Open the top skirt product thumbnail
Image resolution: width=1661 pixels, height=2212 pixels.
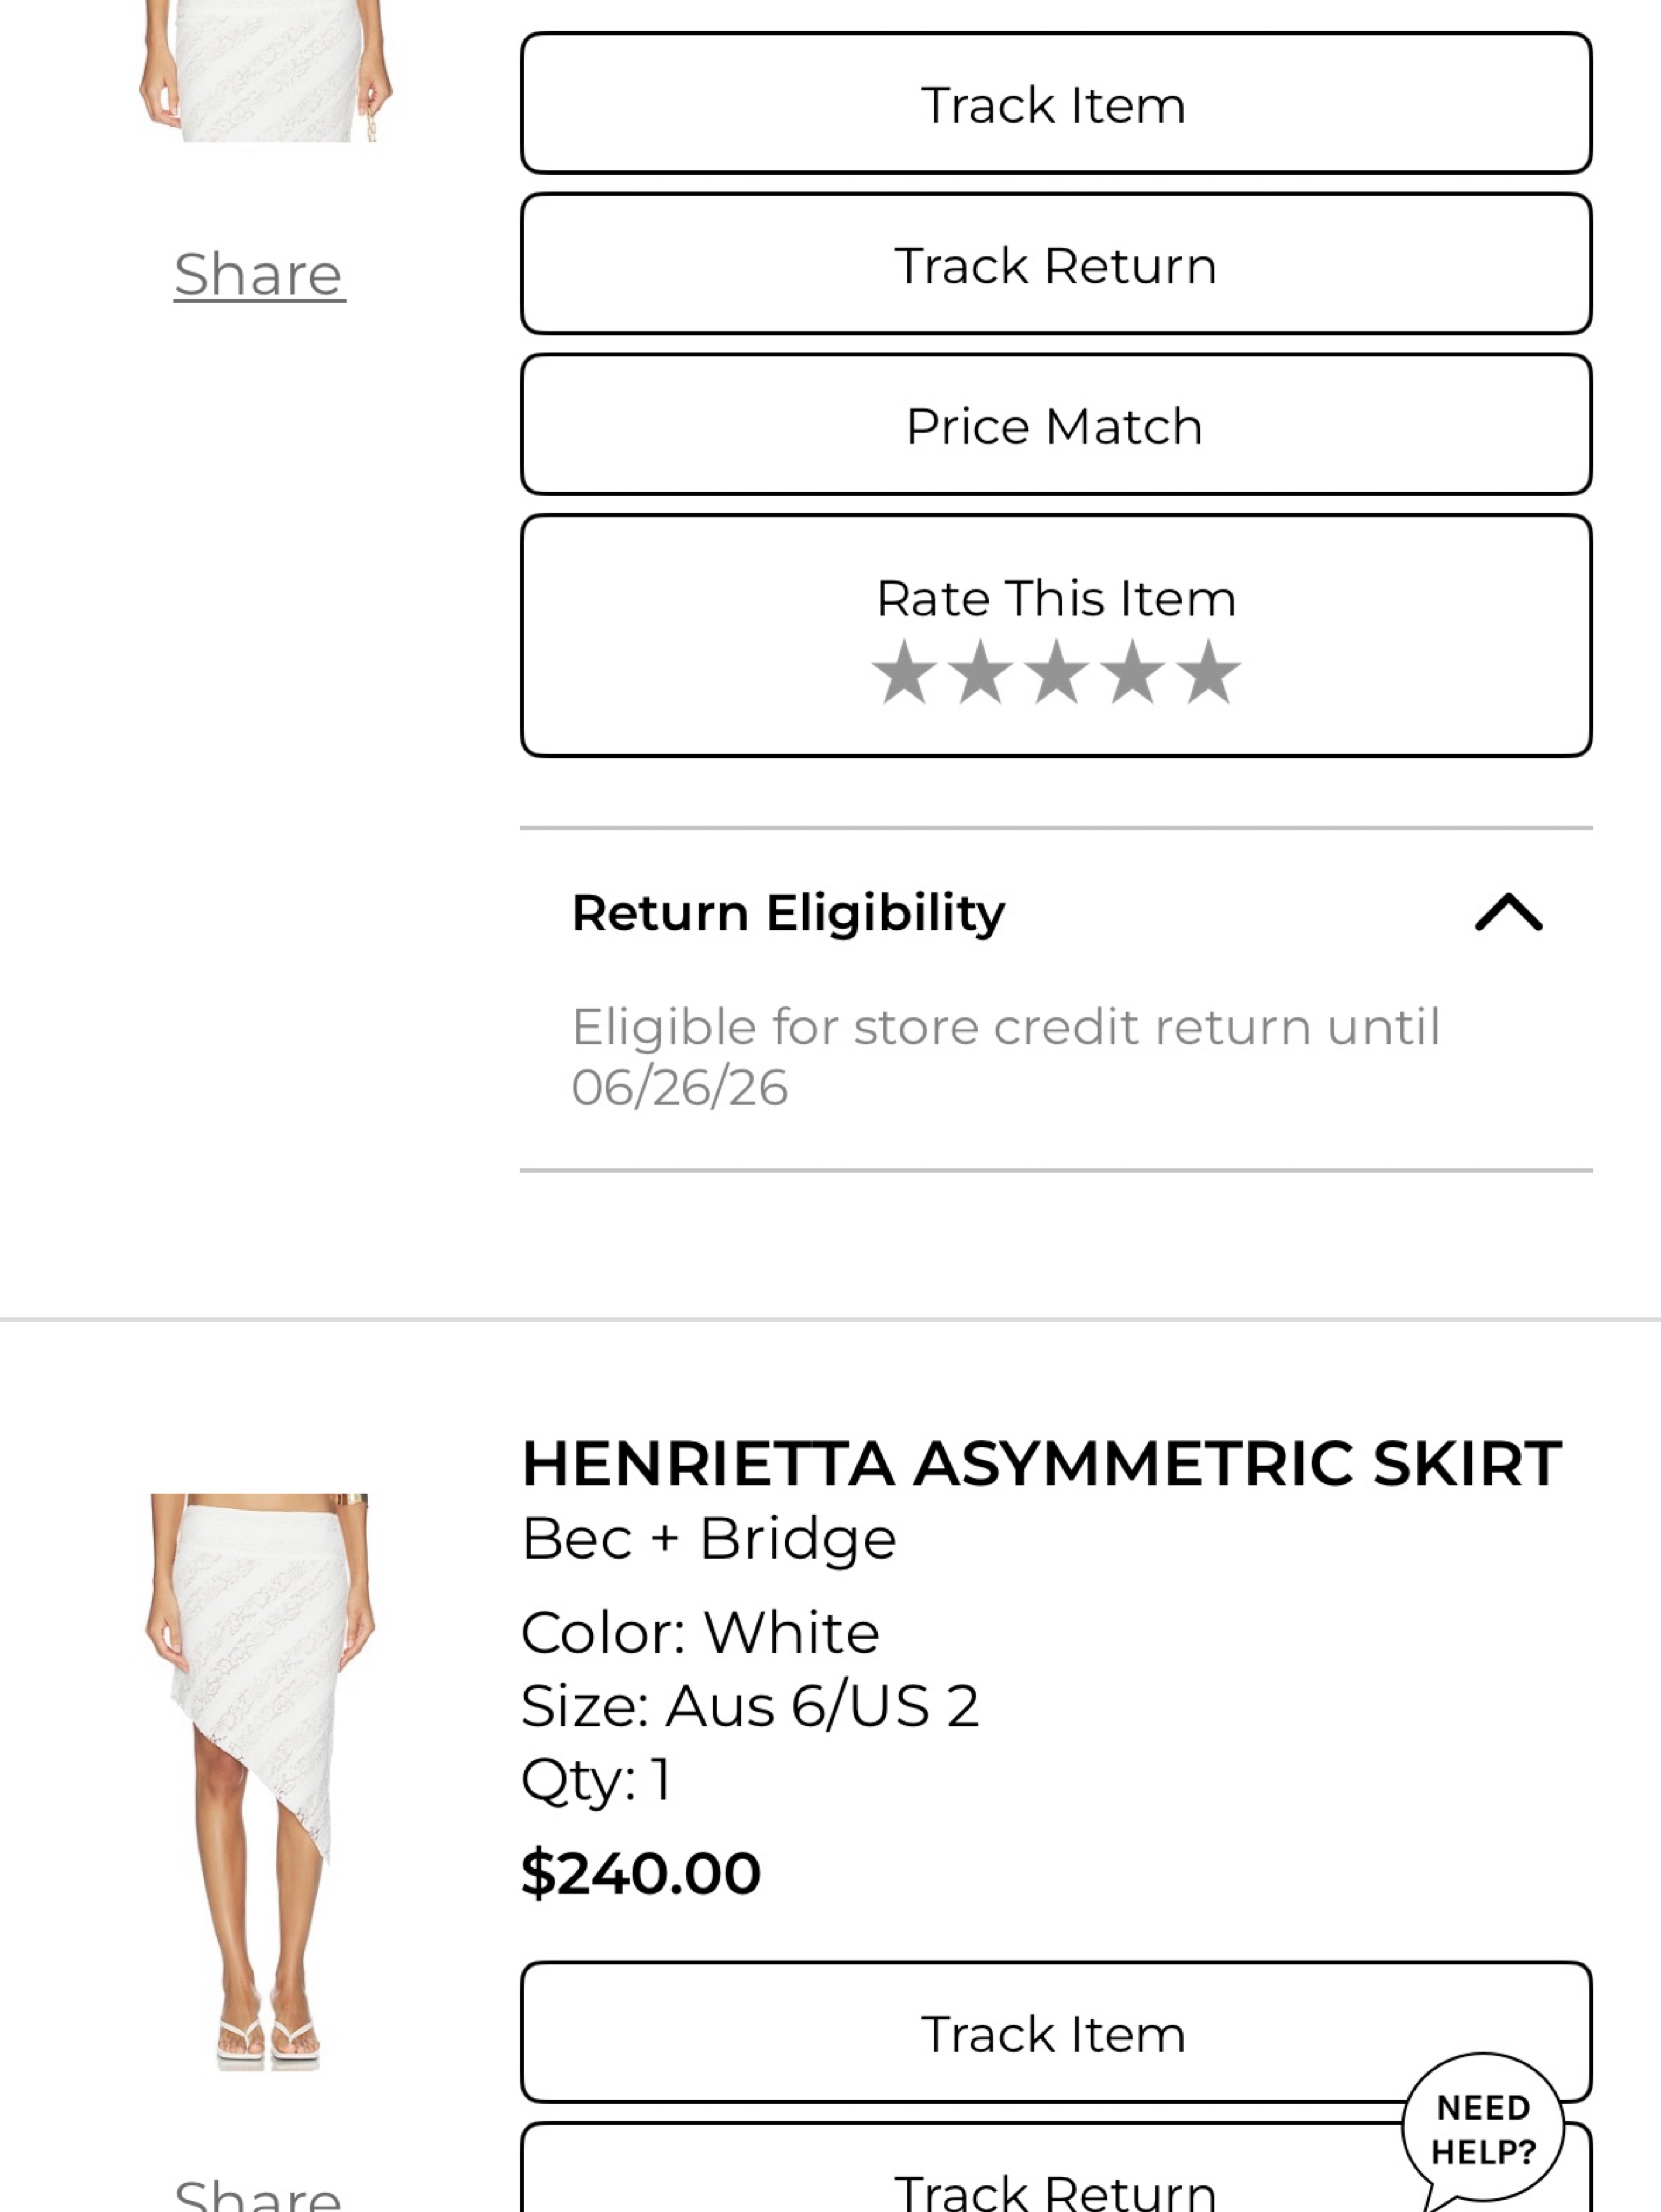[x=264, y=71]
